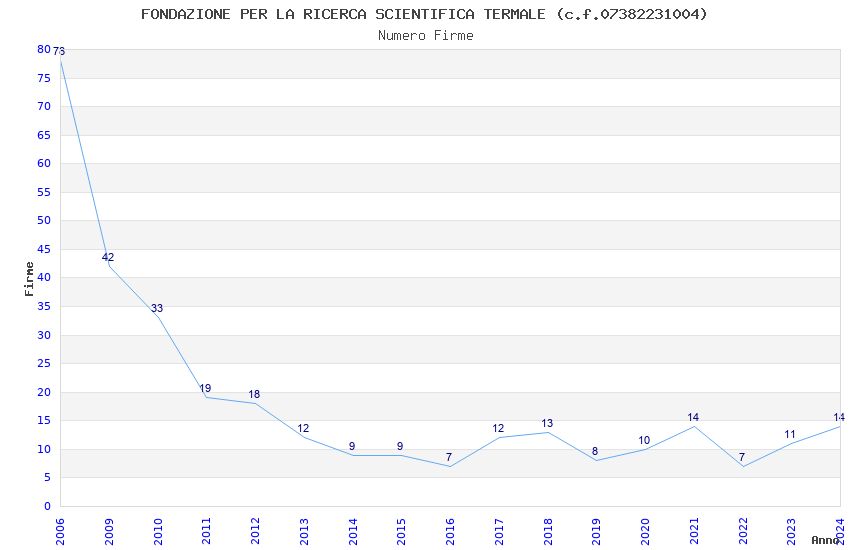Select the 2018 year label

click(x=548, y=531)
